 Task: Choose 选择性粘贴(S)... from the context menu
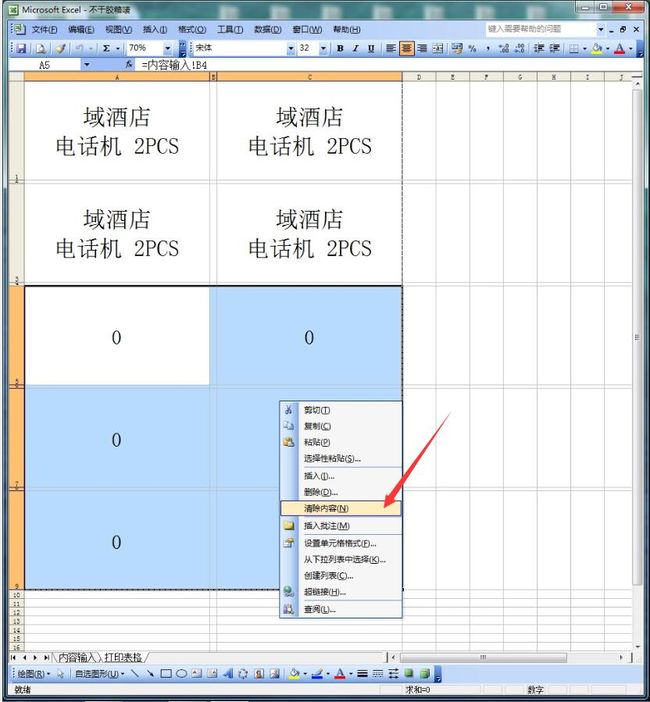(341, 458)
